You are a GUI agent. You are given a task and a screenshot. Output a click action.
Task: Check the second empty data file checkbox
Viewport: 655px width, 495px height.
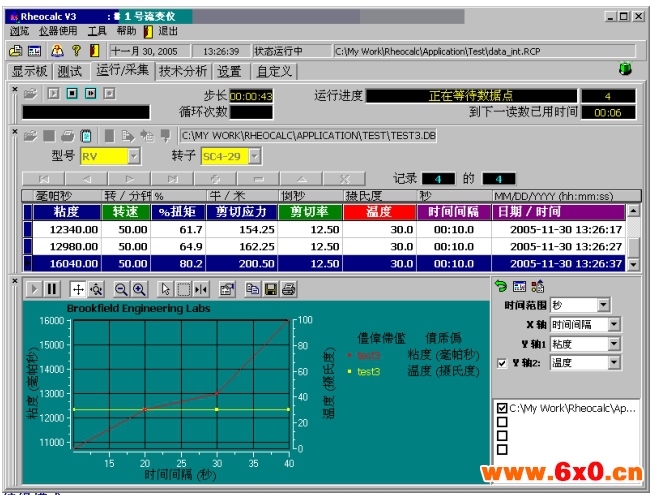click(502, 422)
